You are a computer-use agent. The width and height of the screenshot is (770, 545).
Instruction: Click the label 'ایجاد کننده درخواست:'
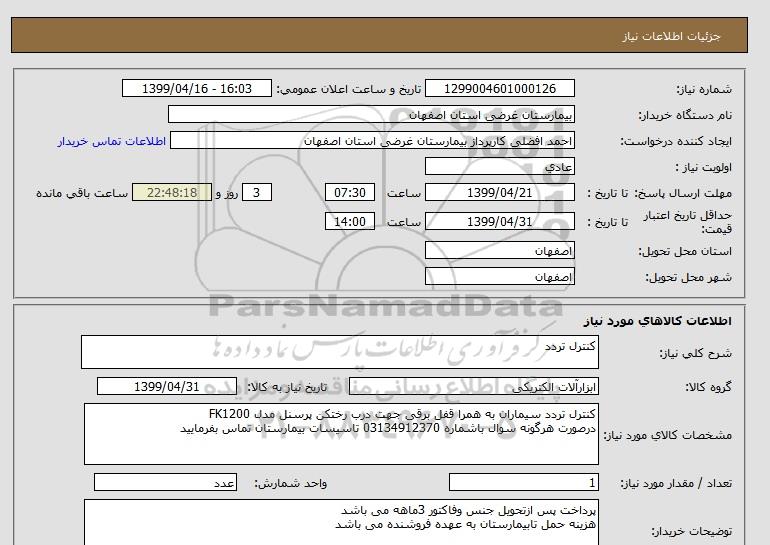coord(676,141)
